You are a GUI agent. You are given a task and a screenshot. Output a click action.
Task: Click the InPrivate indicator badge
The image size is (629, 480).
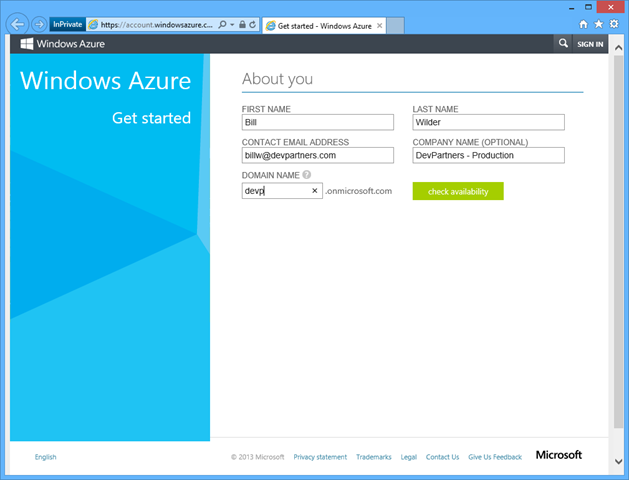pos(67,23)
